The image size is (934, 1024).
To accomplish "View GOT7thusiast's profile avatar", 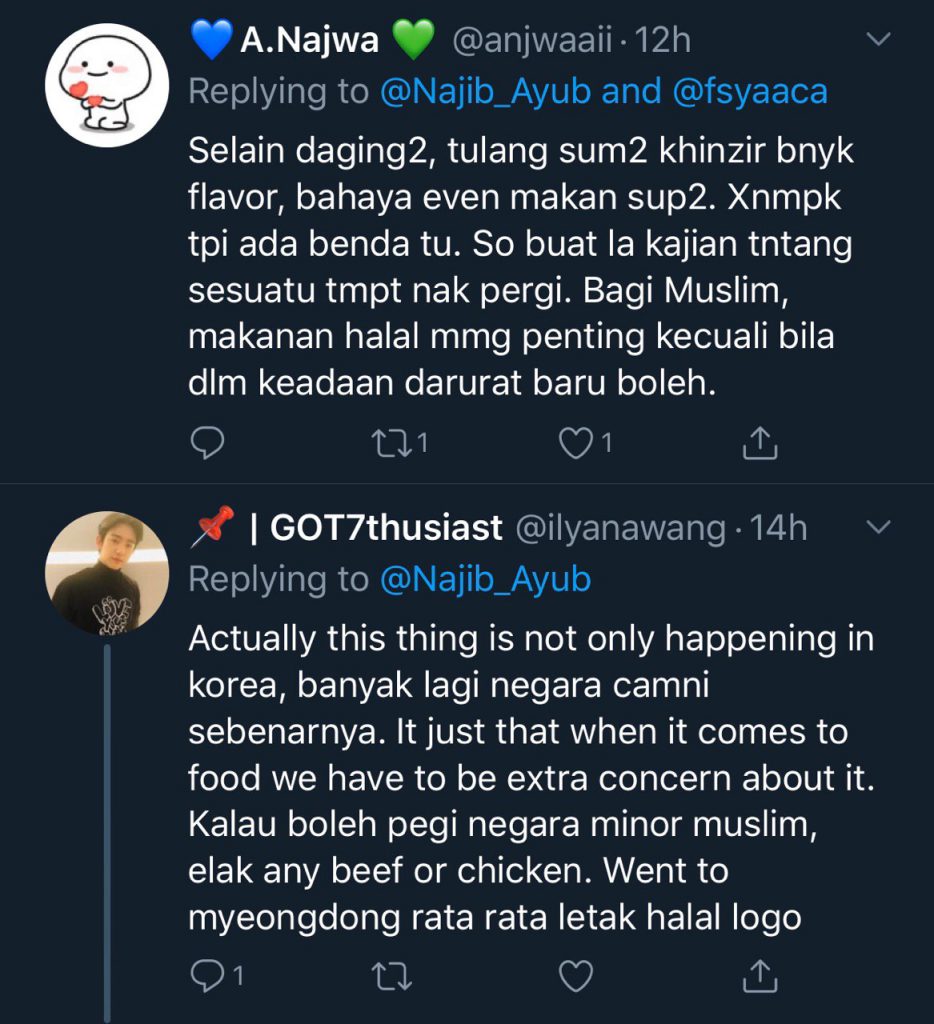I will point(107,573).
